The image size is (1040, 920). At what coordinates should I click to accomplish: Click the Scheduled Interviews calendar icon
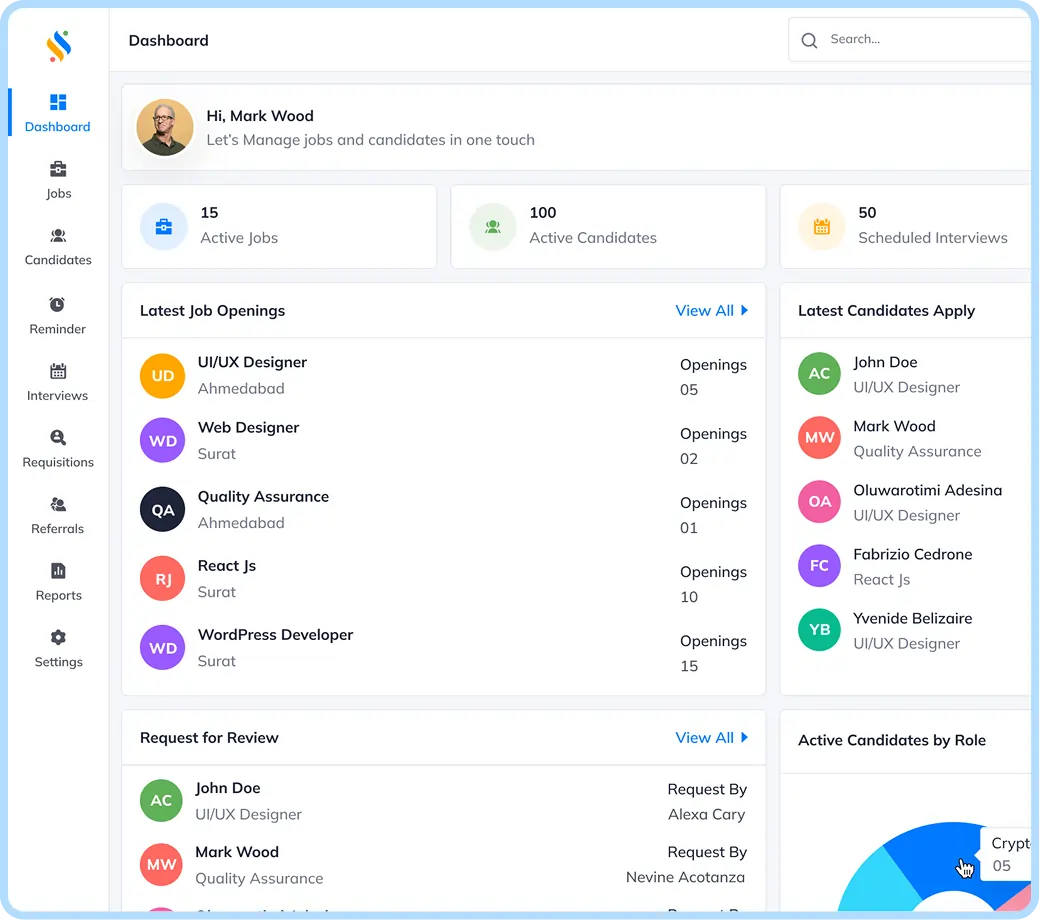[822, 227]
